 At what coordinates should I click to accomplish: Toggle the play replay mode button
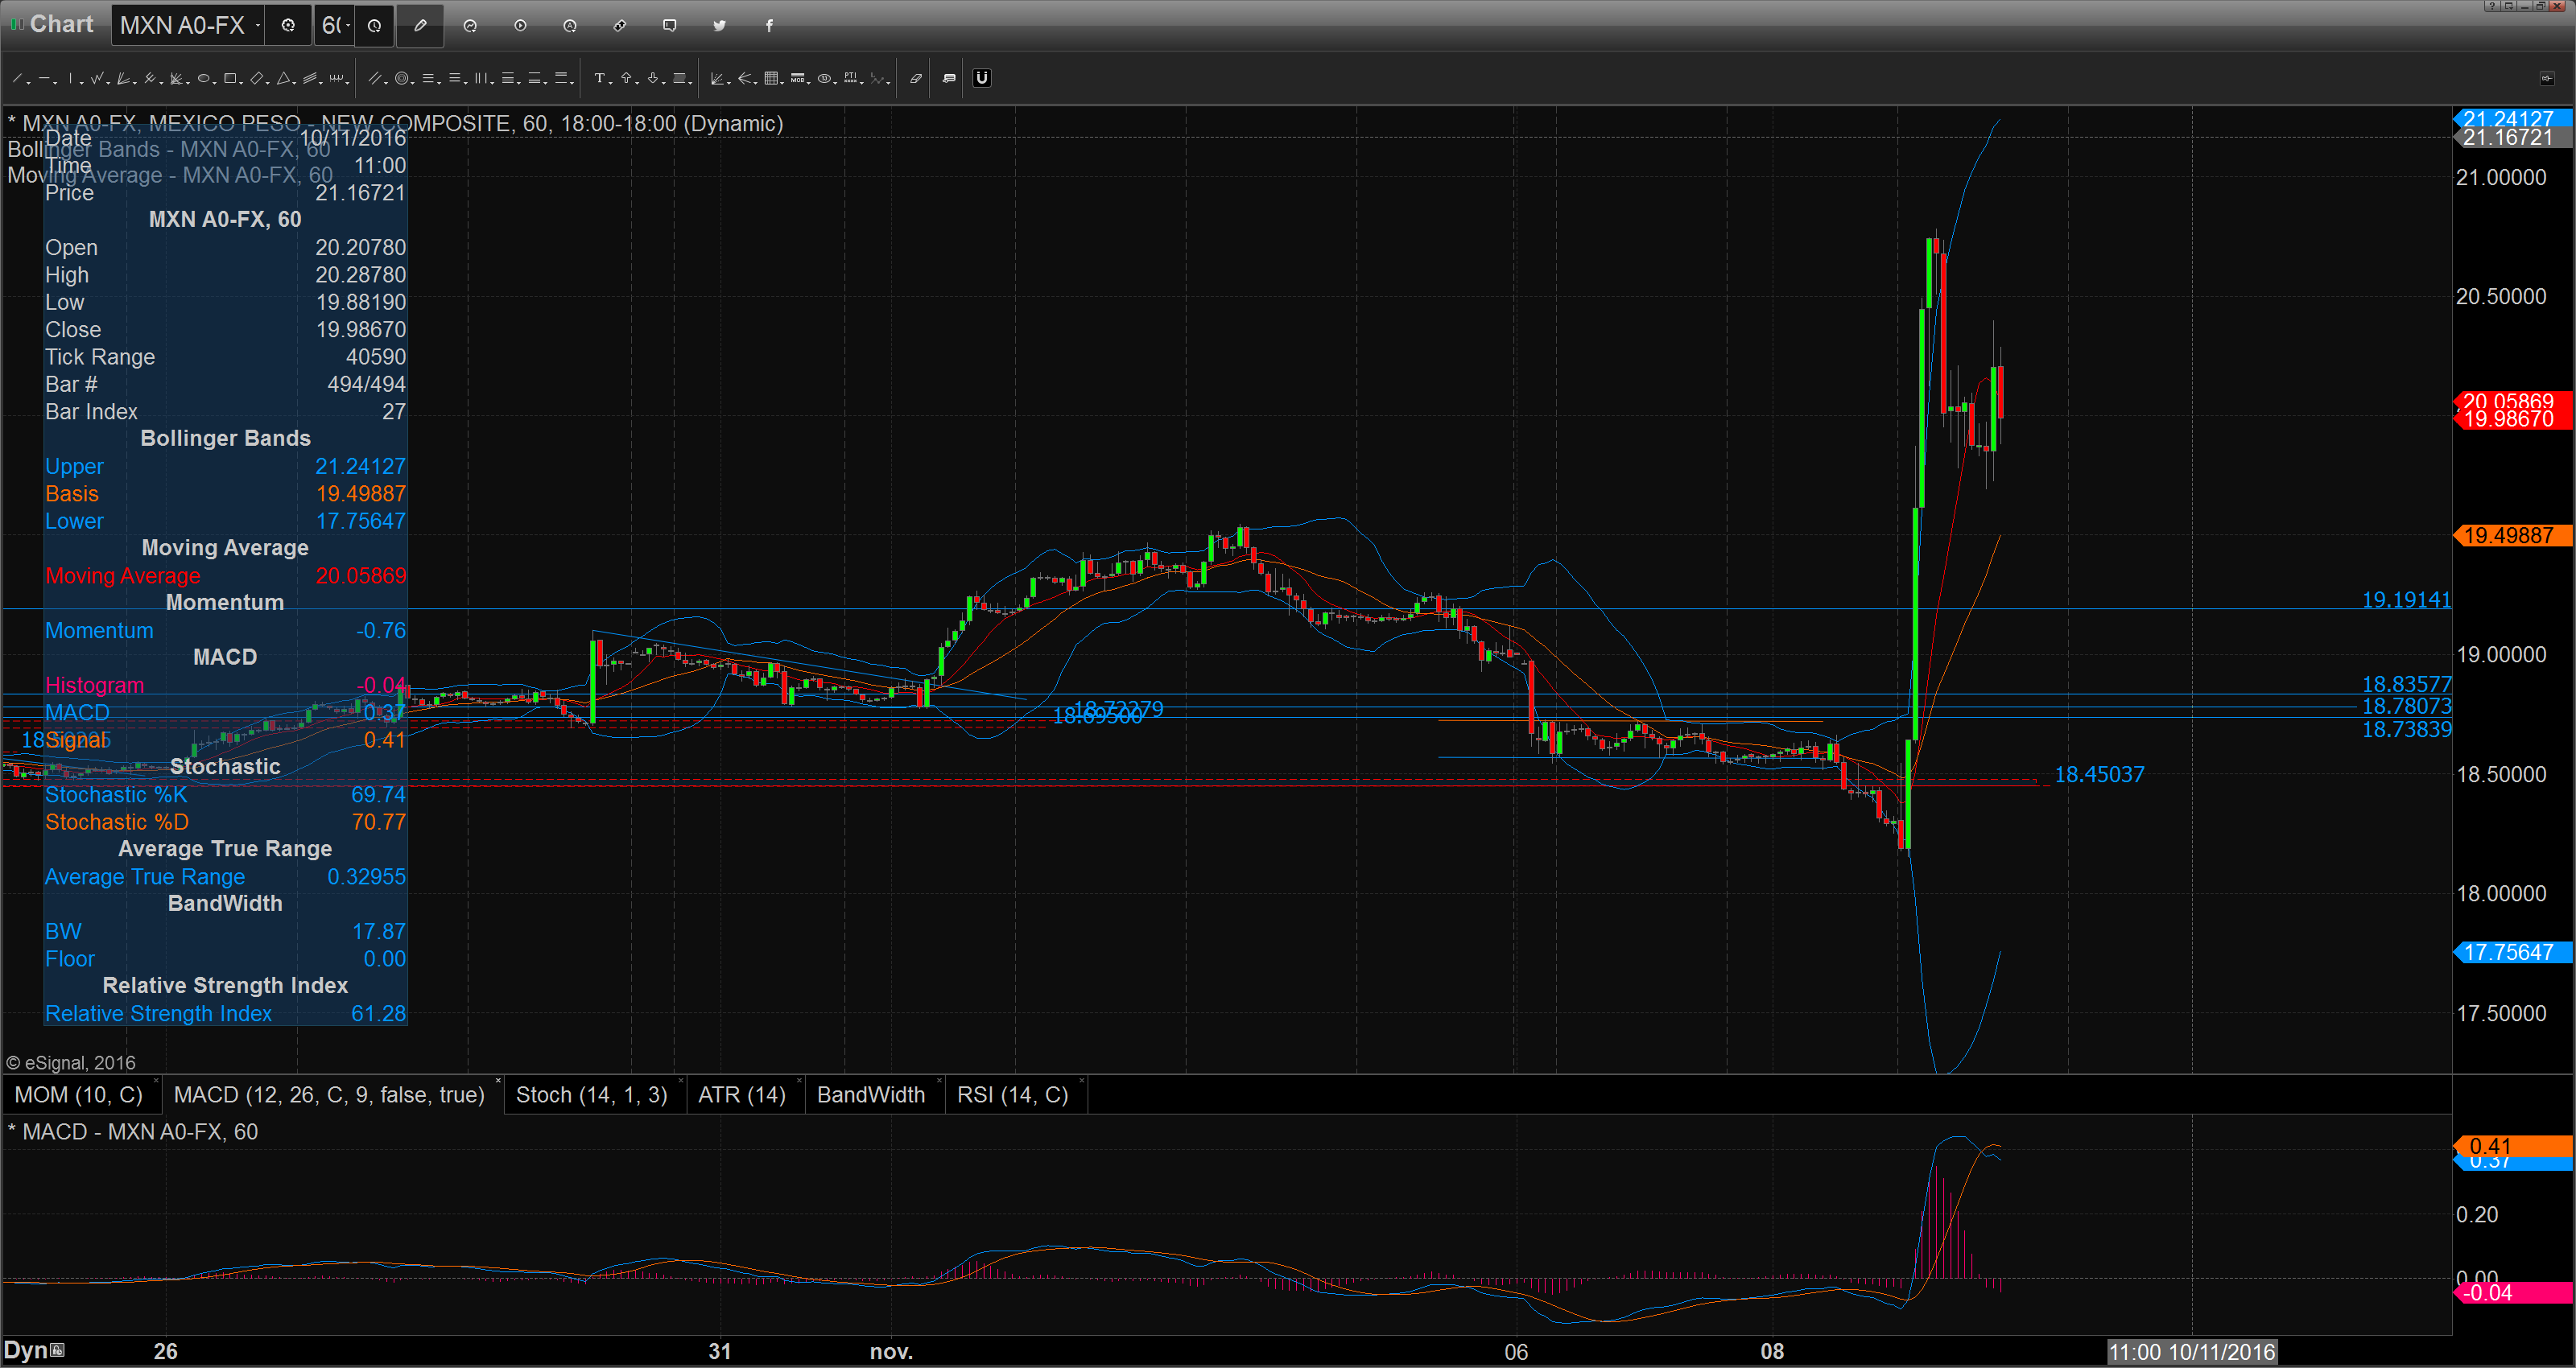(x=520, y=25)
